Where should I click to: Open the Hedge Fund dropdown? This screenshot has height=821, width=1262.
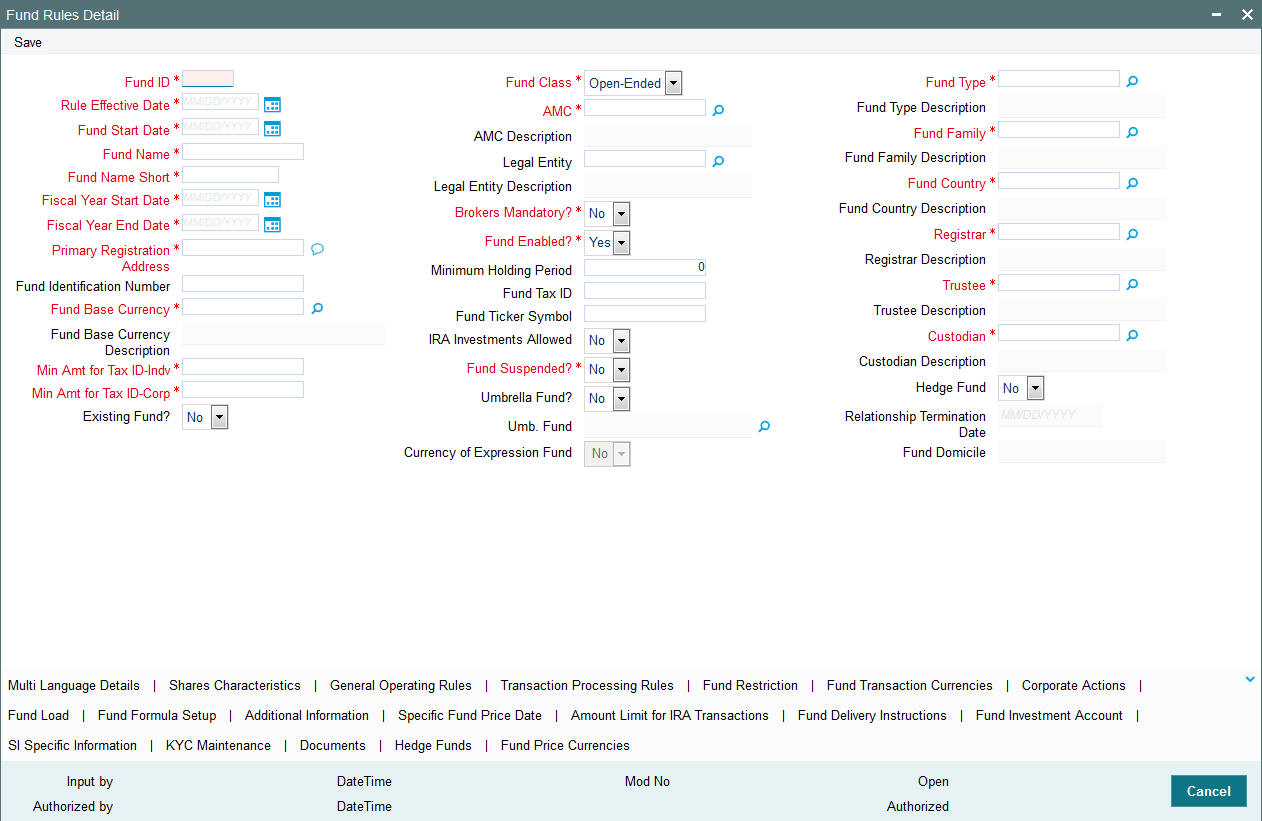pyautogui.click(x=1021, y=388)
